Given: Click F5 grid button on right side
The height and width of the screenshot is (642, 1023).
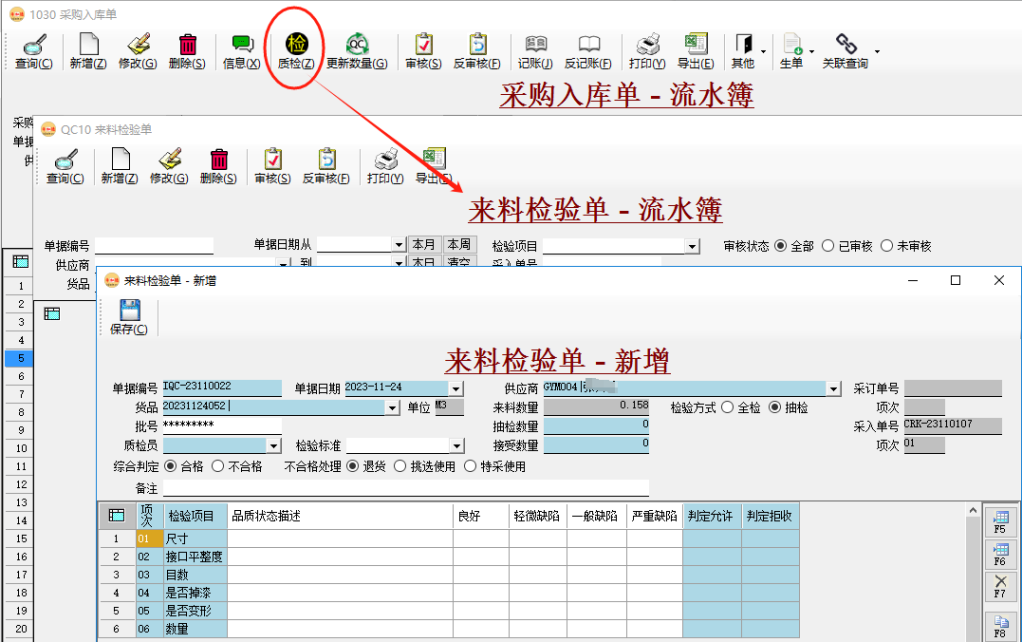Looking at the screenshot, I should (x=1000, y=522).
